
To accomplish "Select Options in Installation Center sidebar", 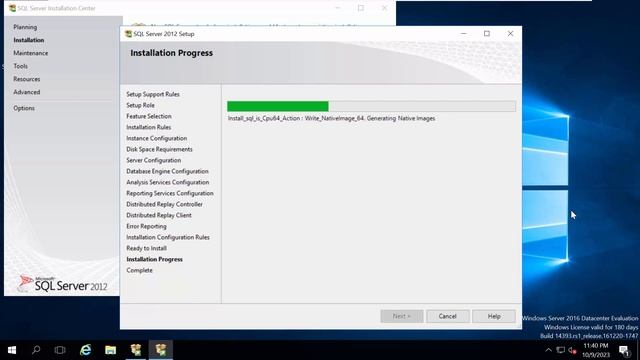I will point(24,108).
